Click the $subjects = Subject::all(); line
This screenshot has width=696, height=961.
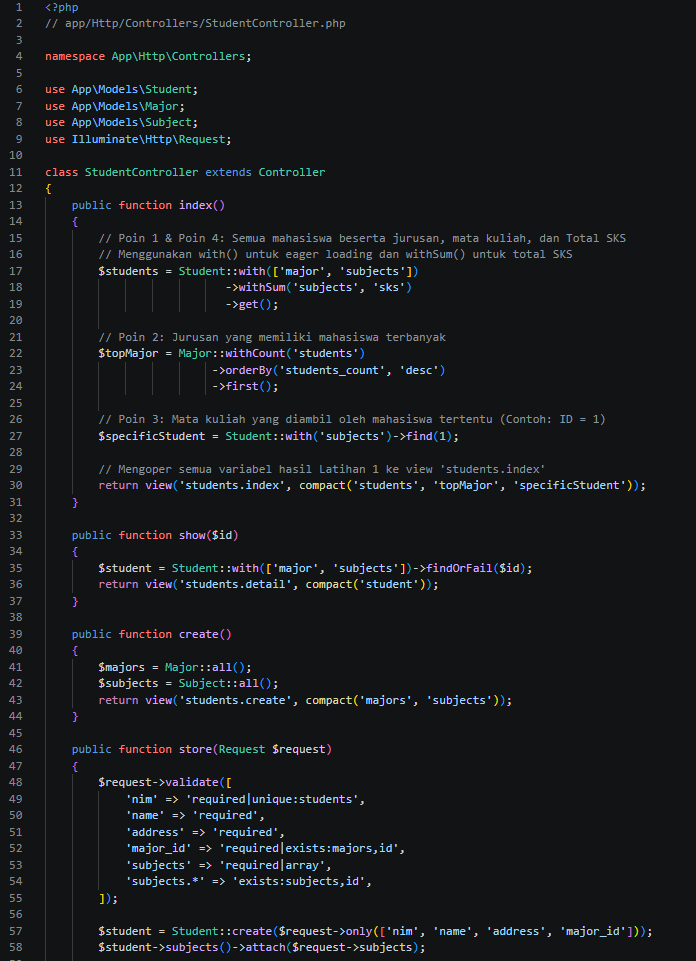tap(189, 683)
